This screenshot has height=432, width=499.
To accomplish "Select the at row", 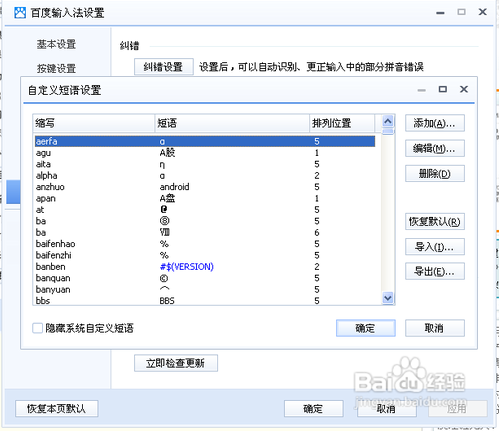I will pos(205,210).
